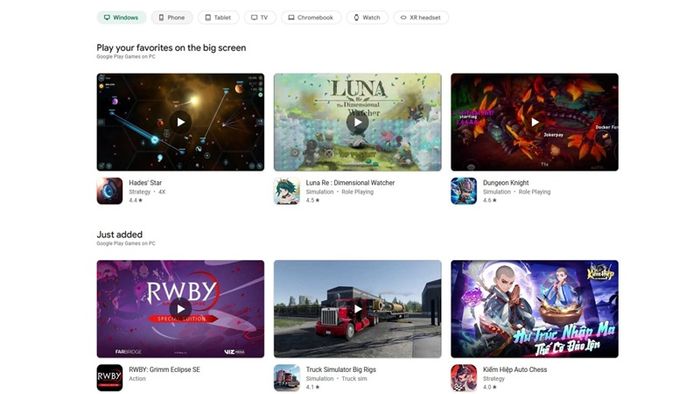Click the Simulation · Role Playing label under Luna Re
Screen dimensions: 700x394
339,192
